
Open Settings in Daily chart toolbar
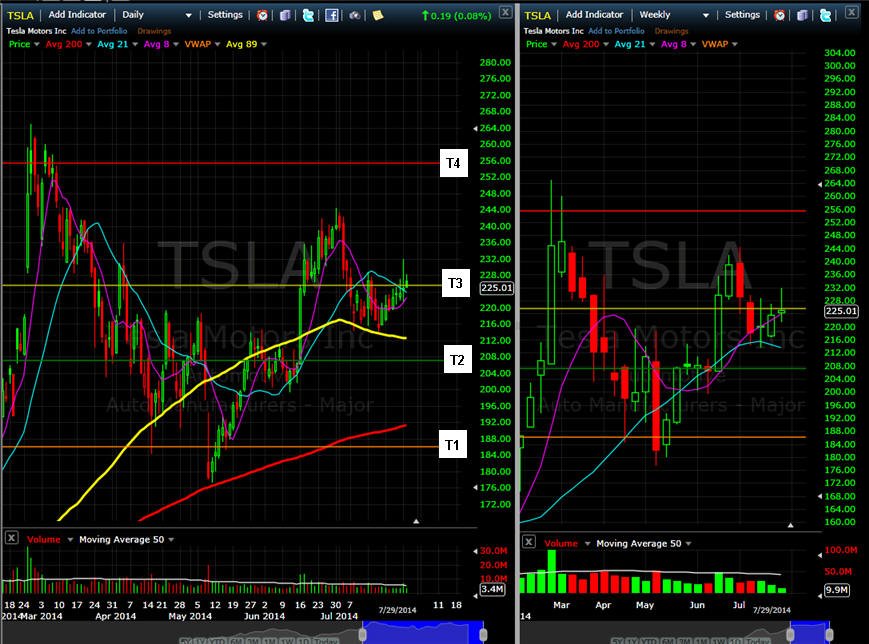[x=225, y=15]
